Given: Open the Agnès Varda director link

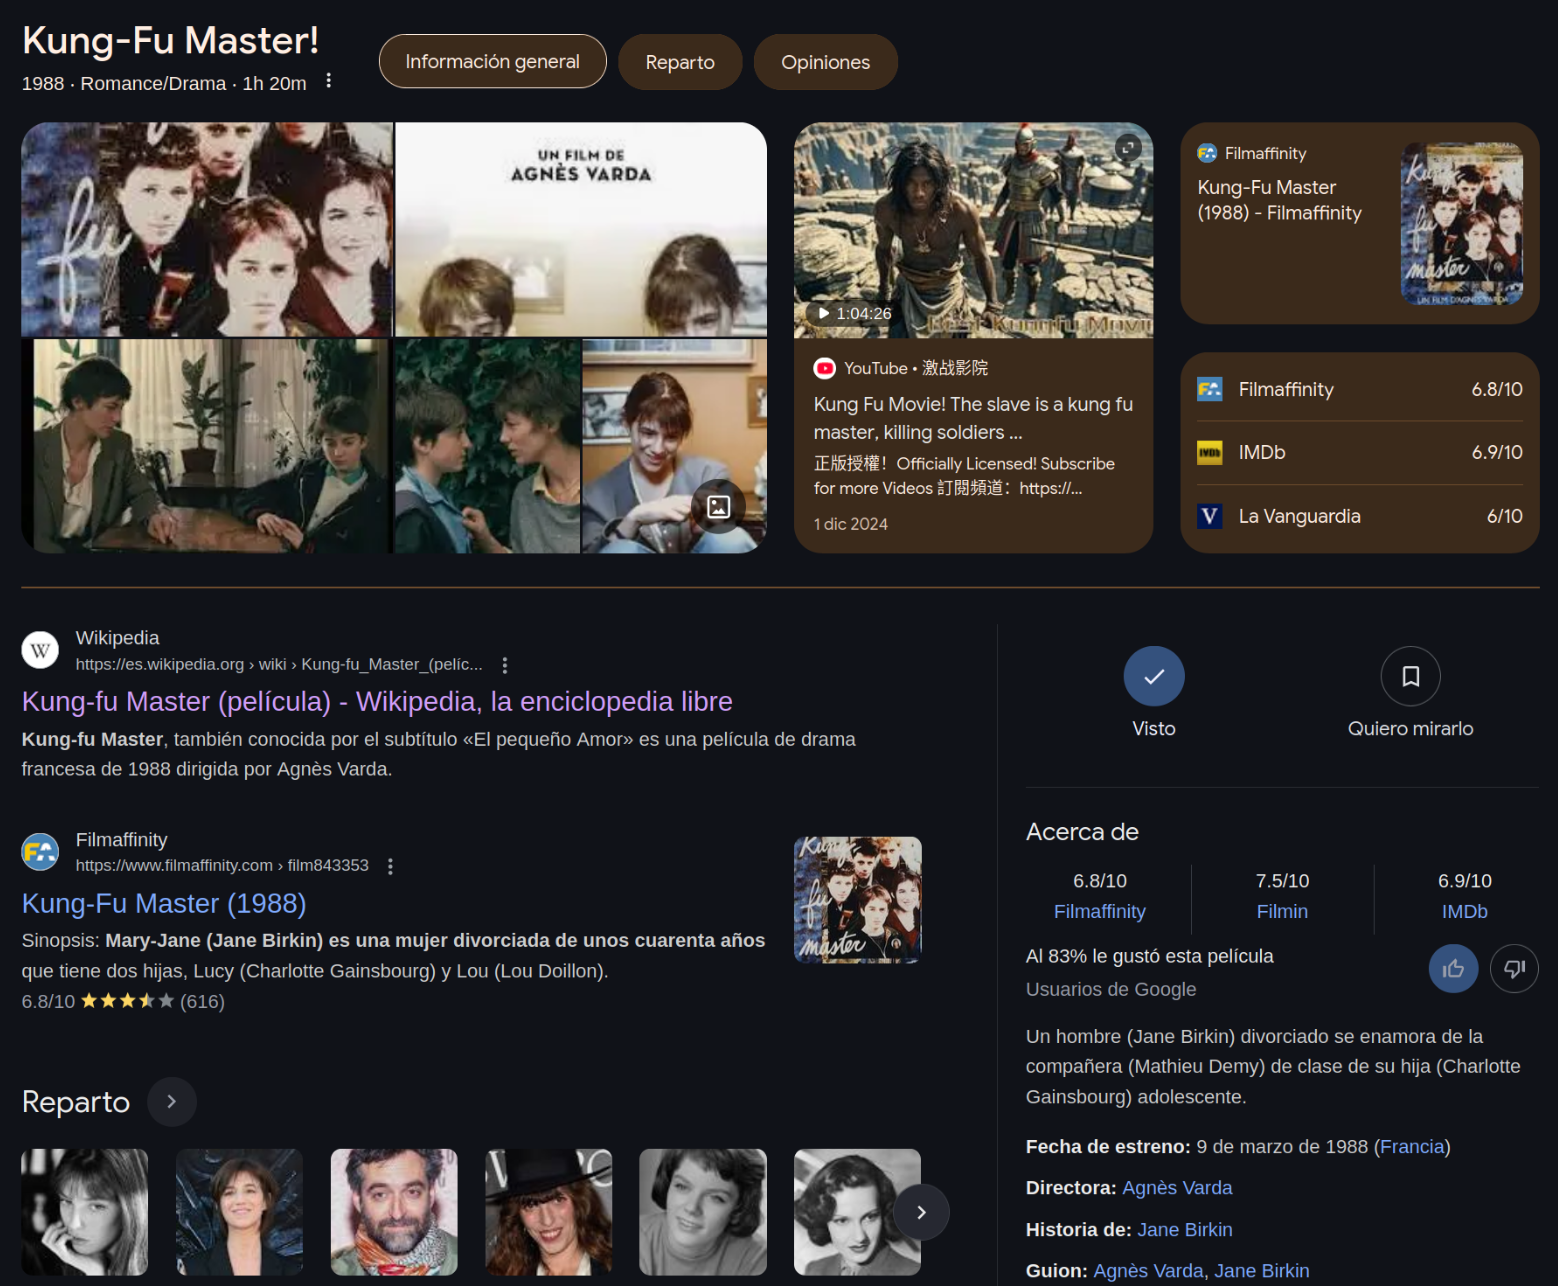Looking at the screenshot, I should 1177,1188.
